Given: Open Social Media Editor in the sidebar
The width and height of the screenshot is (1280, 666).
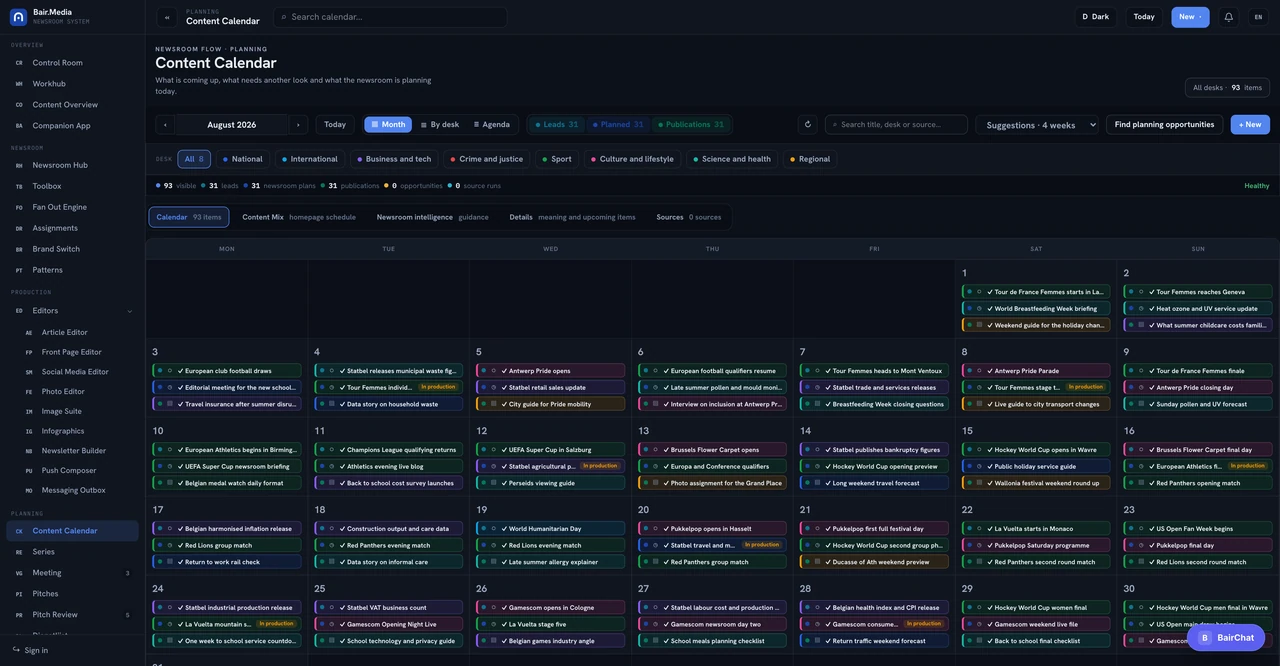Looking at the screenshot, I should coord(78,372).
